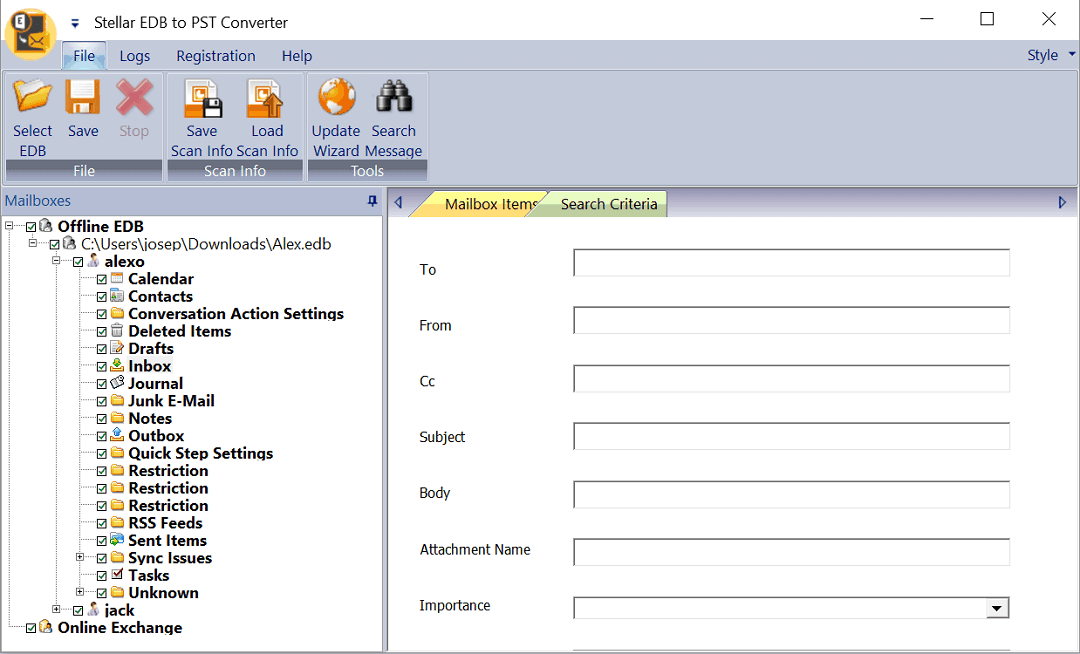The height and width of the screenshot is (654, 1080).
Task: Select the Outbox folder icon
Action: point(117,435)
